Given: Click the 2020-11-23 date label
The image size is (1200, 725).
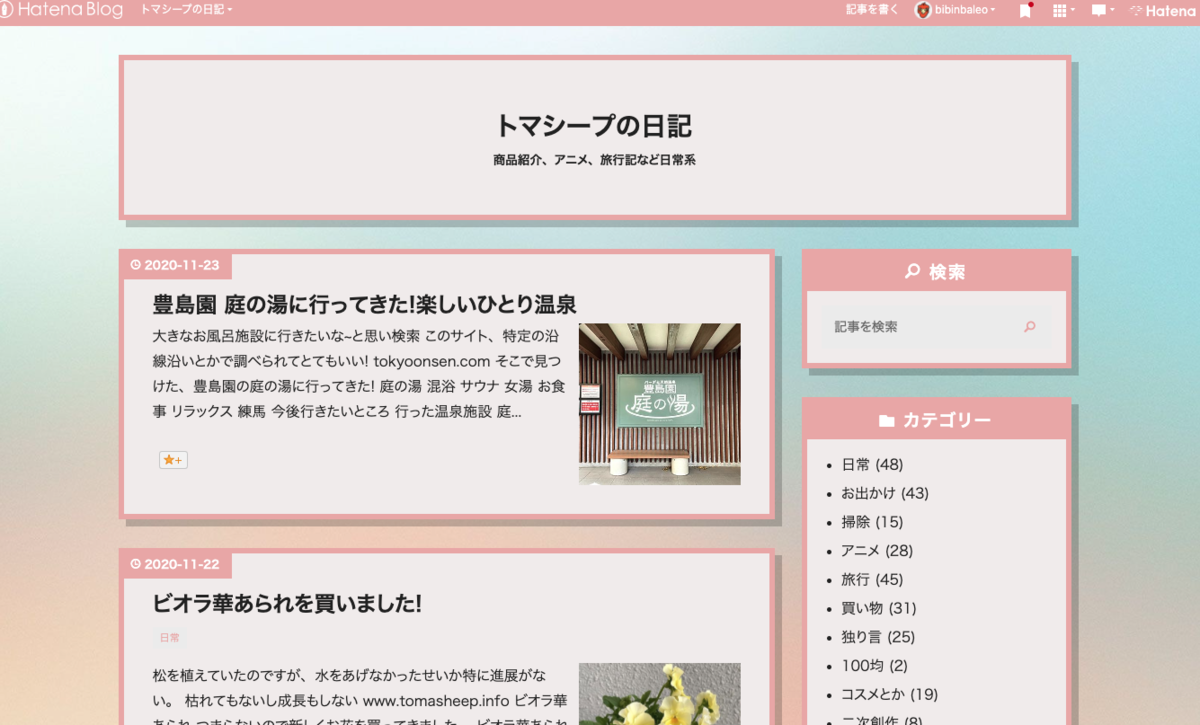Looking at the screenshot, I should (175, 265).
